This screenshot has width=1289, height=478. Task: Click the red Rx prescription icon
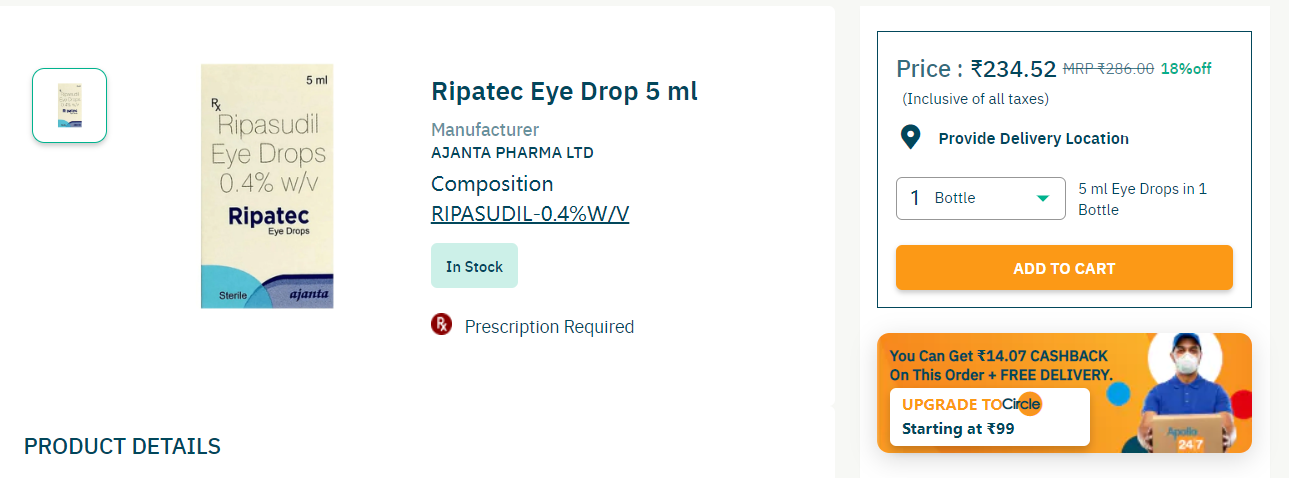point(441,324)
